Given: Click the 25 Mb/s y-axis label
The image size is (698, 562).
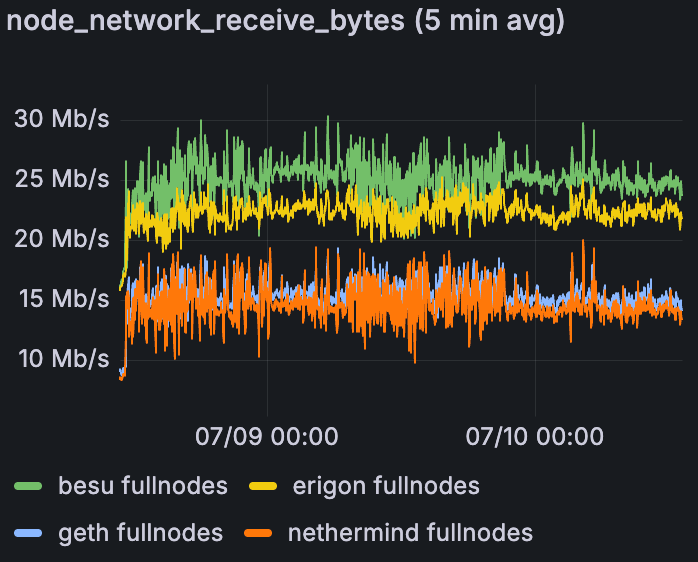Looking at the screenshot, I should pos(61,179).
